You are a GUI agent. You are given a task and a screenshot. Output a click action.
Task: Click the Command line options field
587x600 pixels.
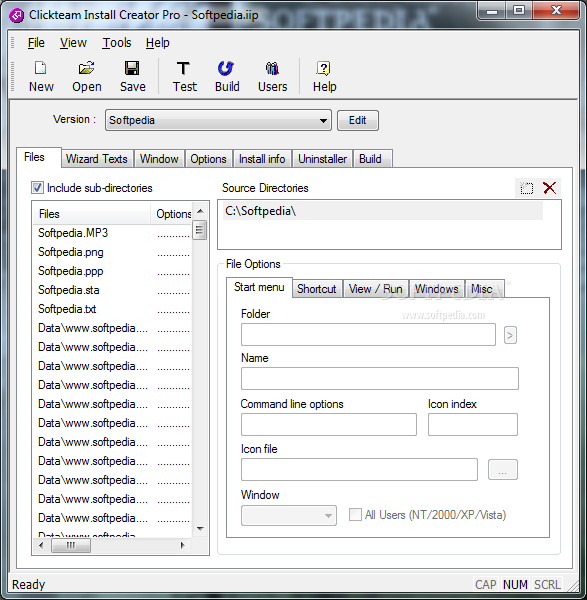(329, 424)
